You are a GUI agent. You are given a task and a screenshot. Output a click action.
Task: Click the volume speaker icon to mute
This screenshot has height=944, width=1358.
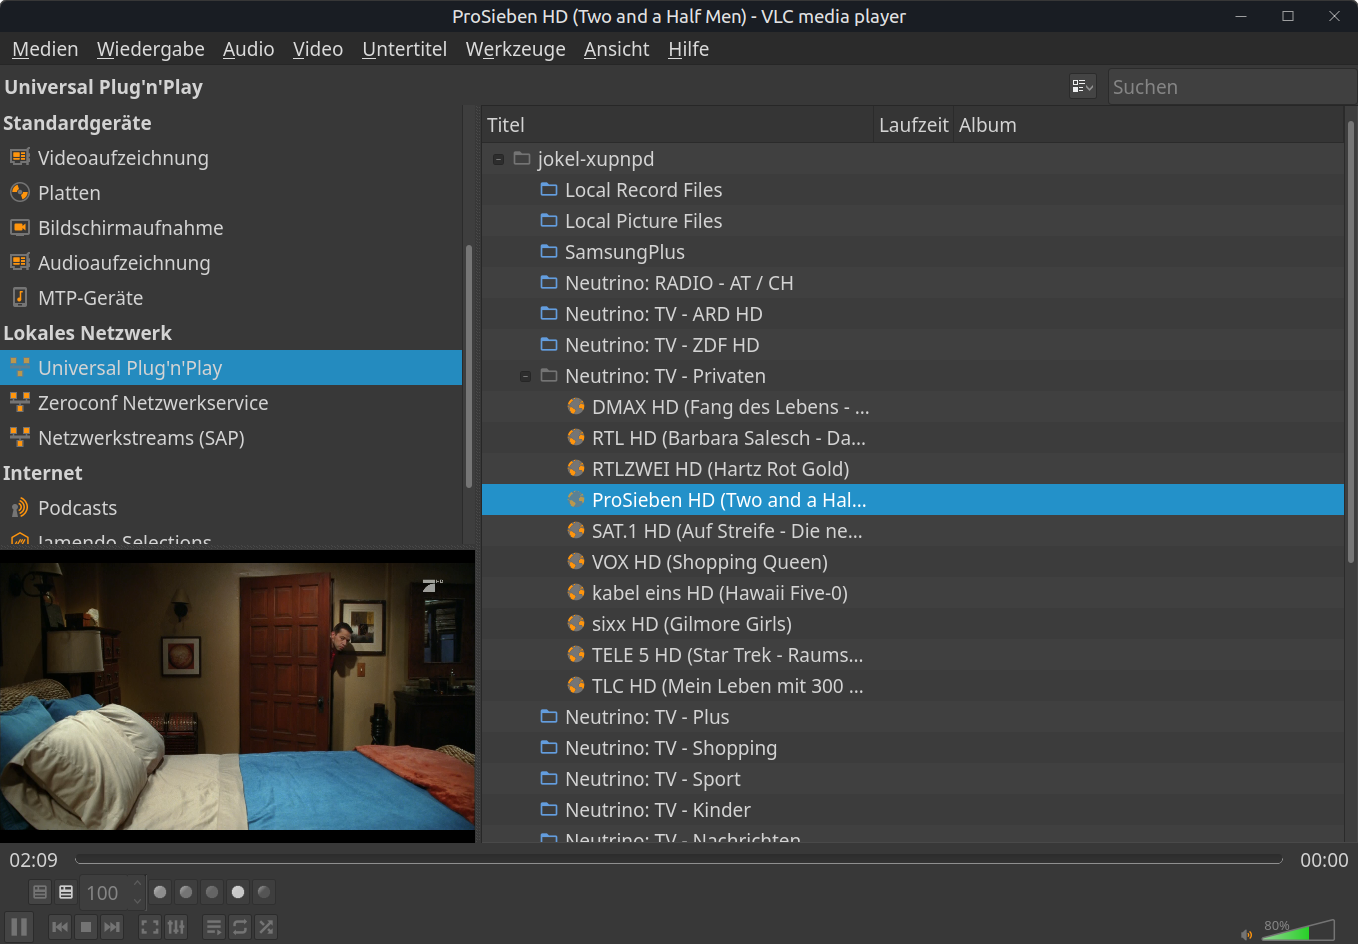click(x=1246, y=935)
